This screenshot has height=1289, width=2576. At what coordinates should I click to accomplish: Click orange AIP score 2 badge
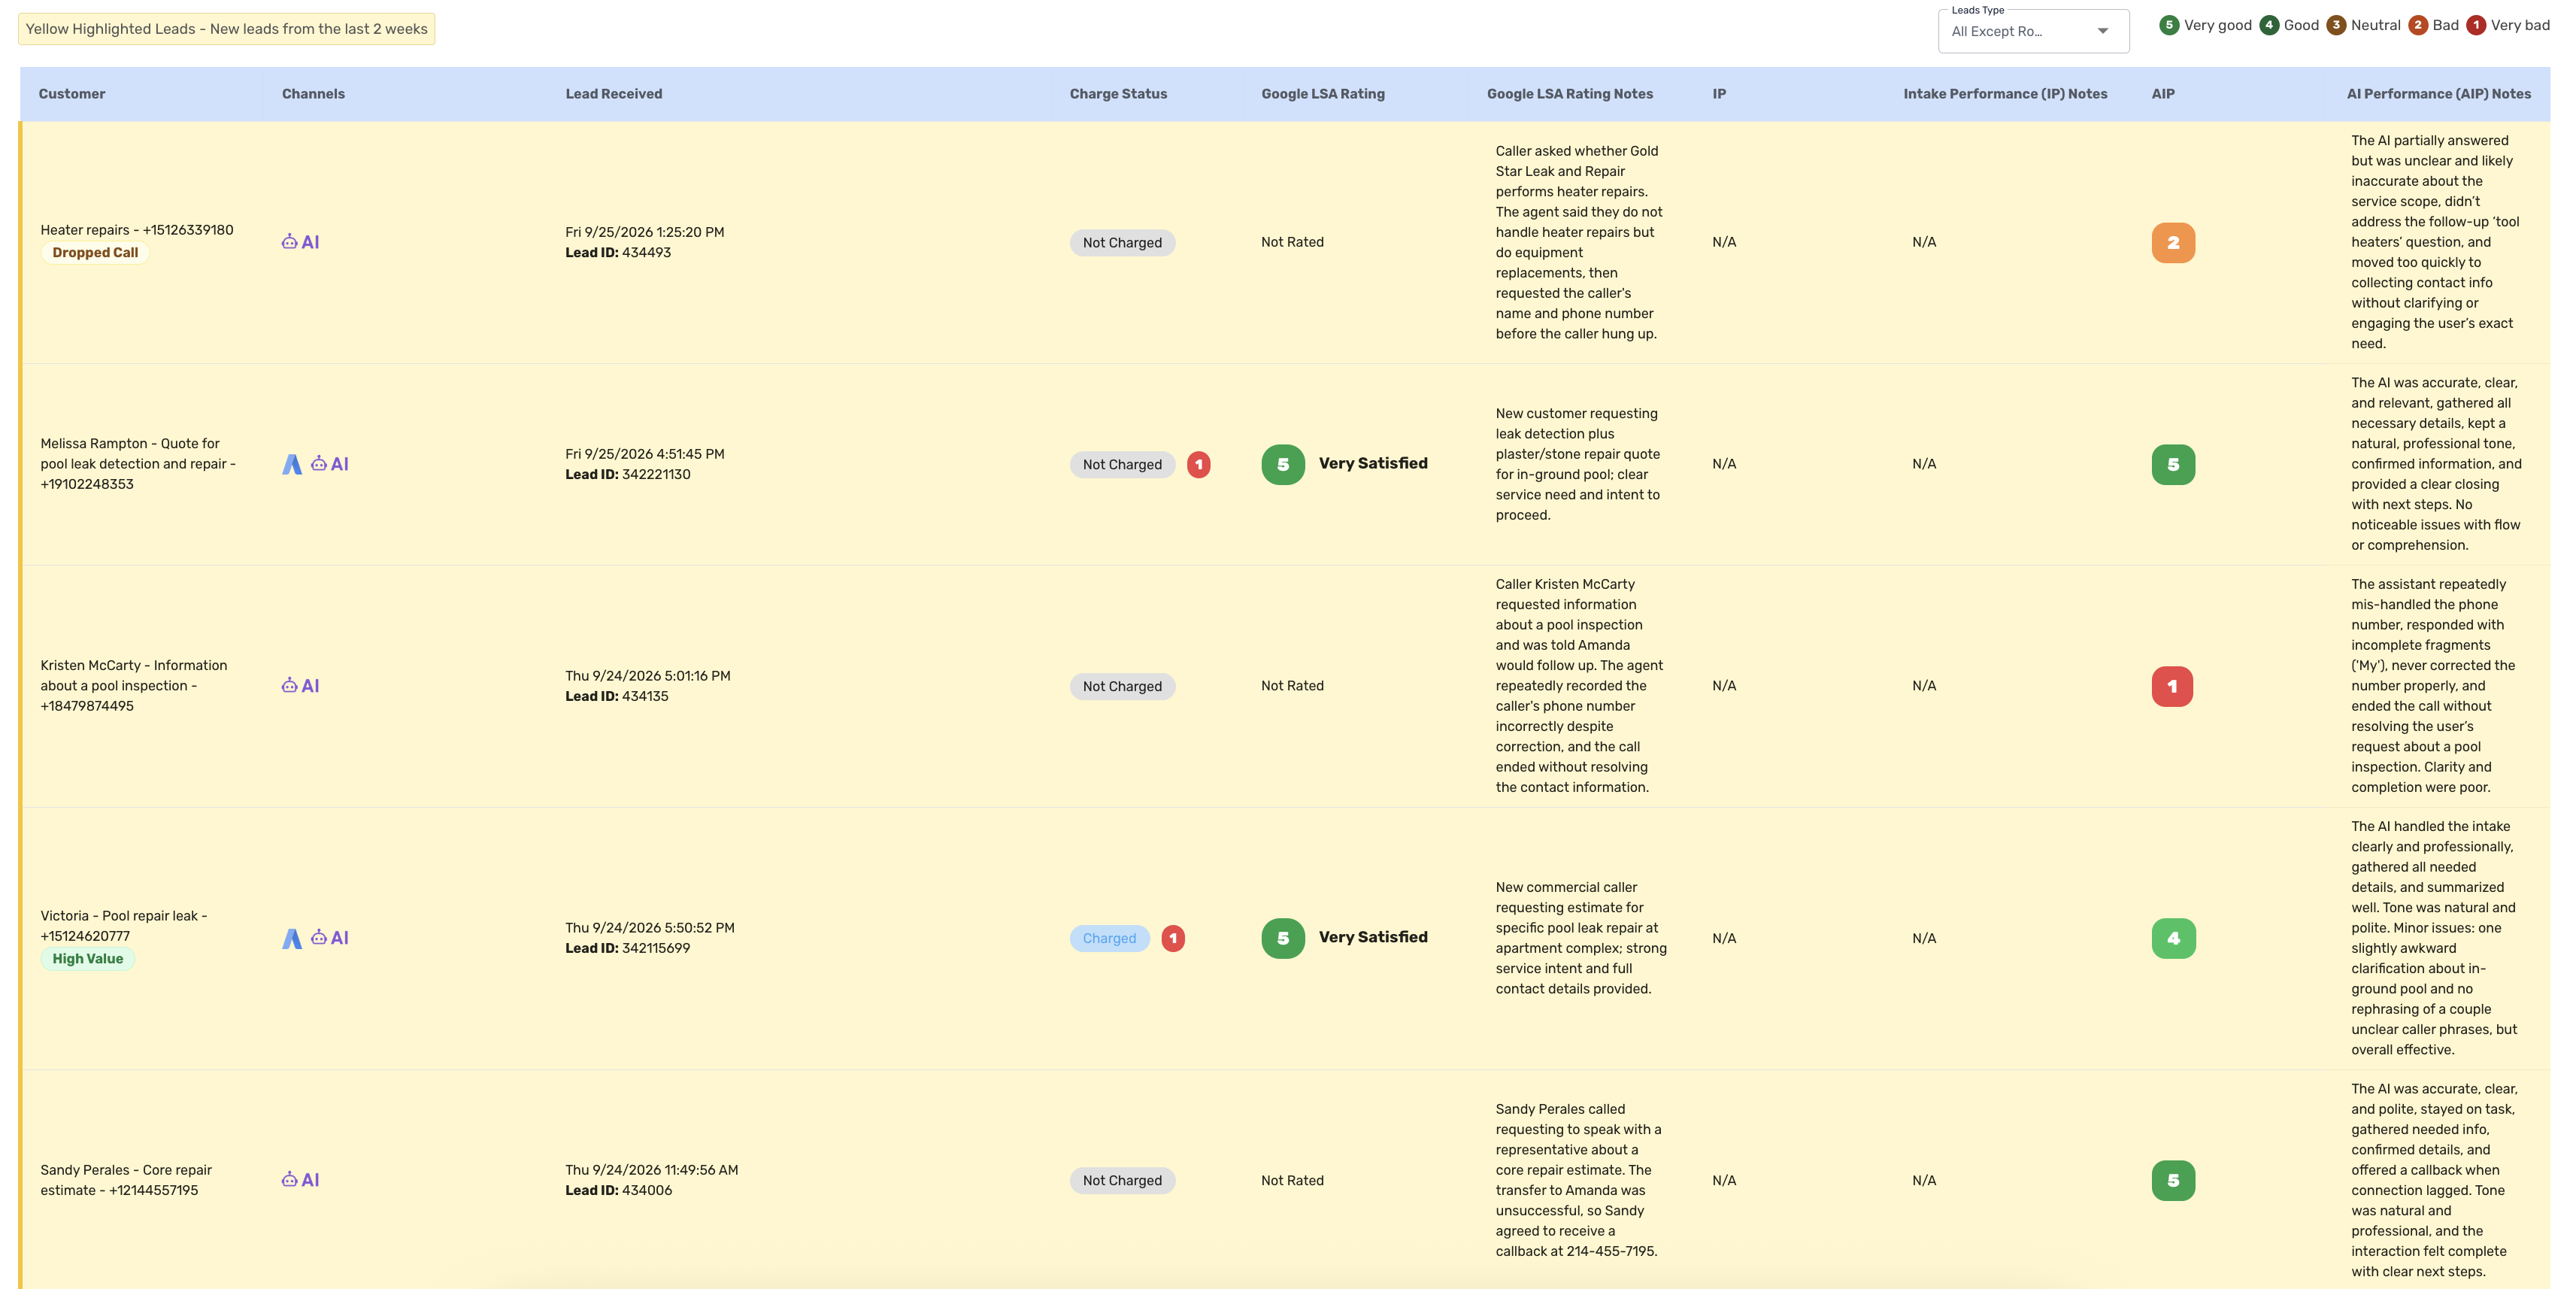coord(2172,242)
